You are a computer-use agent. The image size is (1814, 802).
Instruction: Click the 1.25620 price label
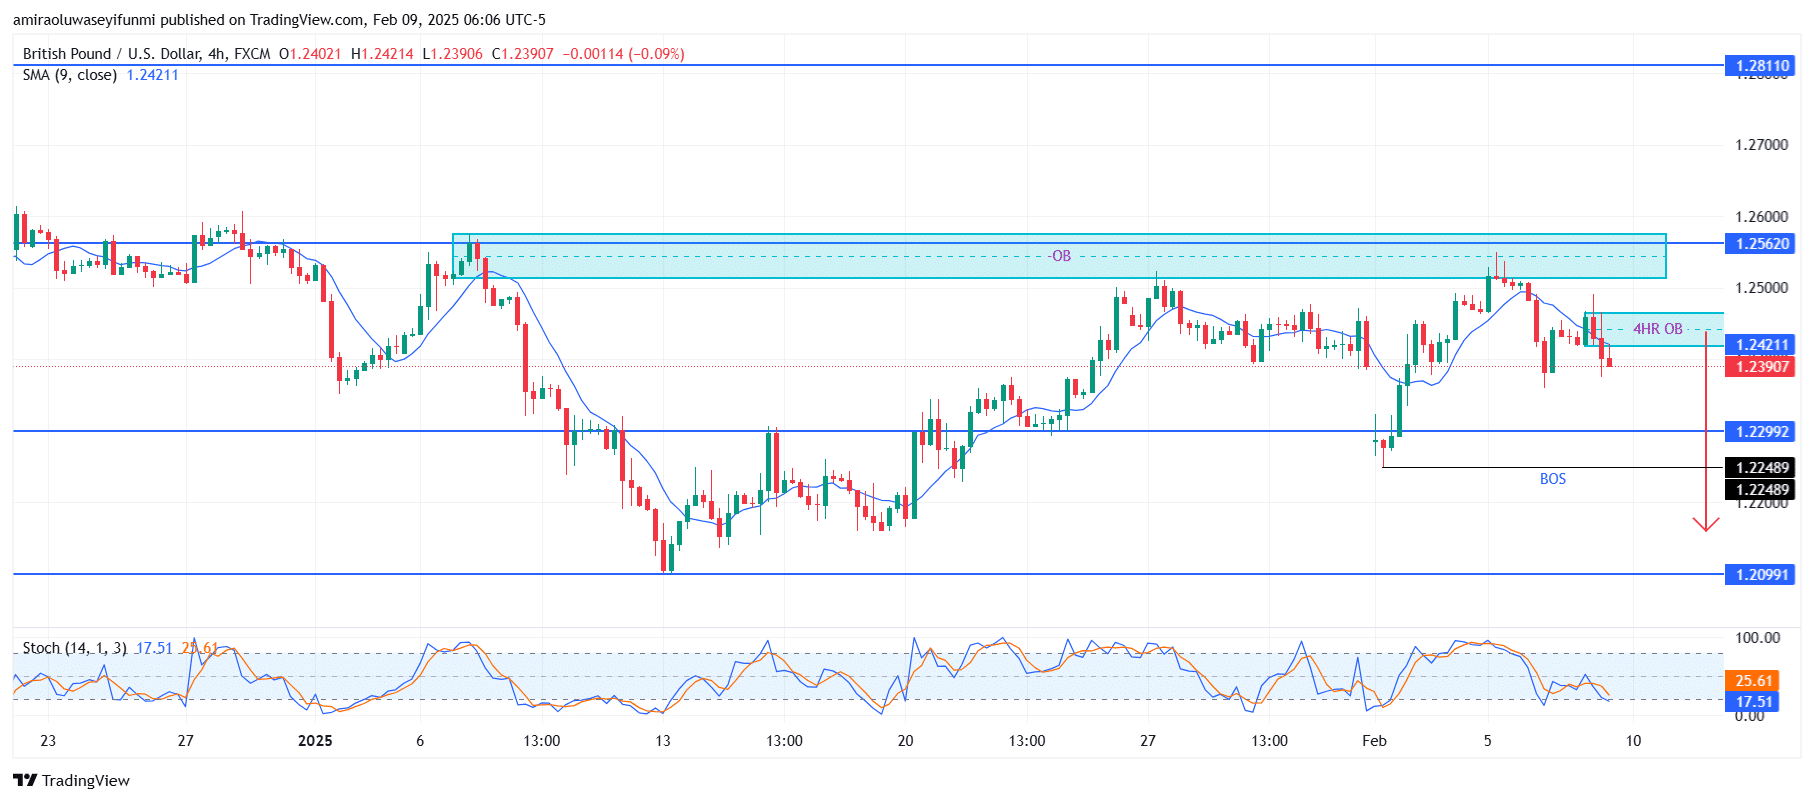coord(1760,243)
